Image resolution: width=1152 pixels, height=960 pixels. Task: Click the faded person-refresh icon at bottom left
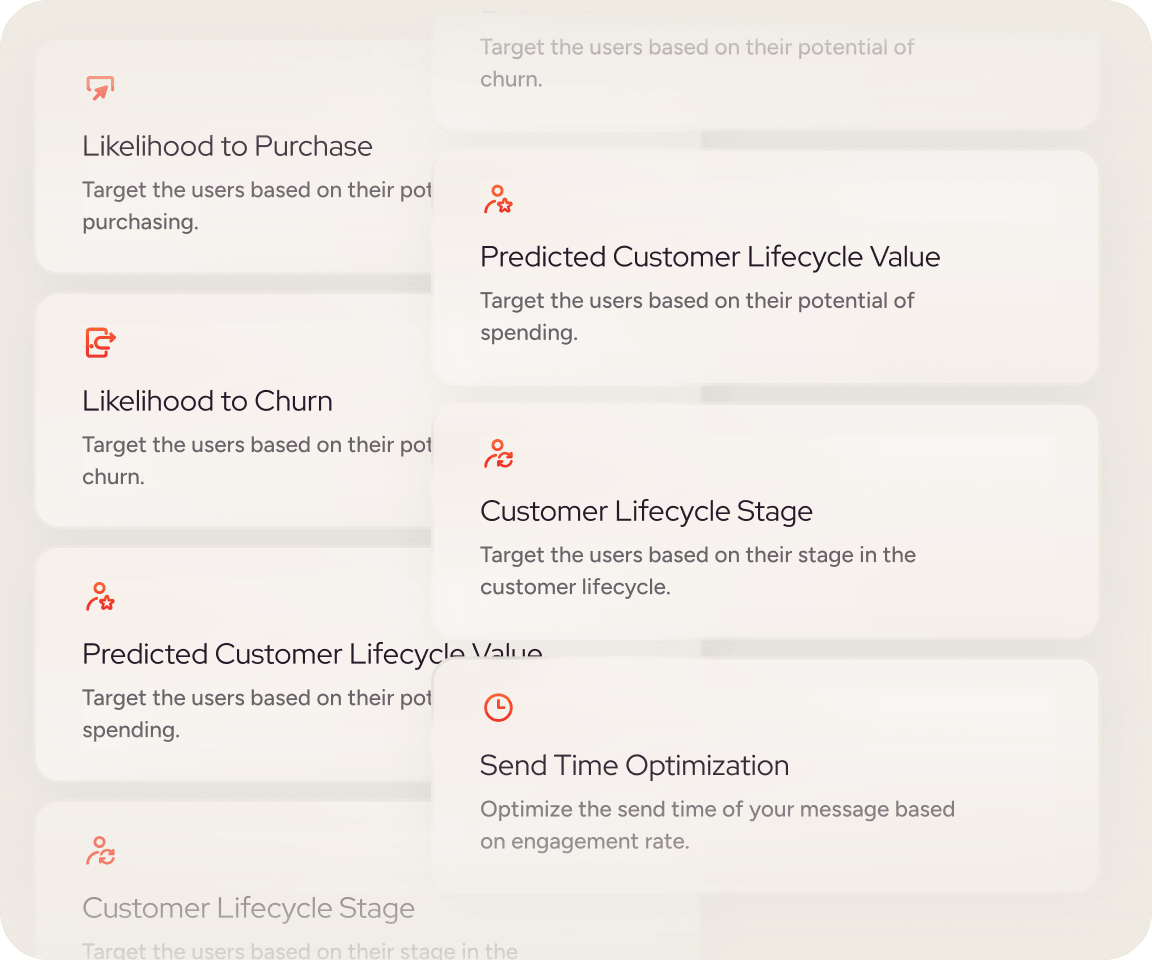pos(100,851)
